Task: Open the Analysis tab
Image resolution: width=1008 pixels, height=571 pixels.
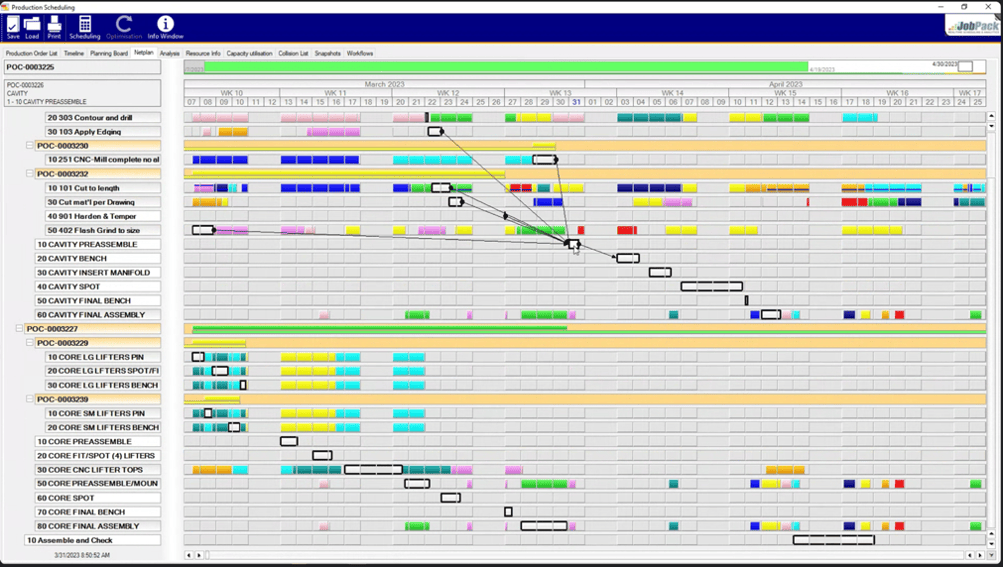Action: pyautogui.click(x=170, y=53)
